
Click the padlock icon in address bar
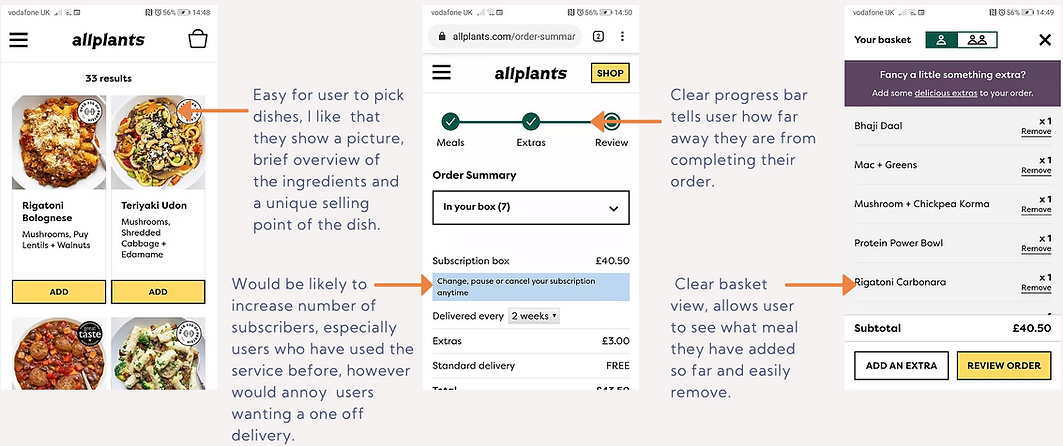click(x=442, y=37)
